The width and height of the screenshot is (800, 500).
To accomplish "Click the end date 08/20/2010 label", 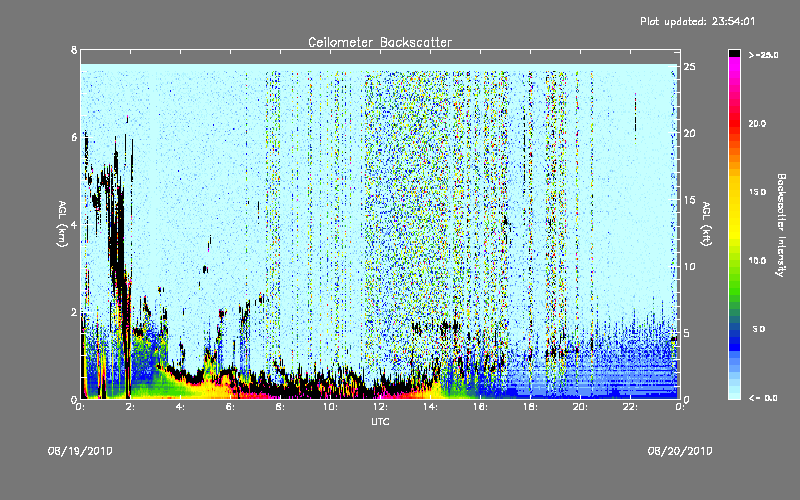I will point(680,451).
